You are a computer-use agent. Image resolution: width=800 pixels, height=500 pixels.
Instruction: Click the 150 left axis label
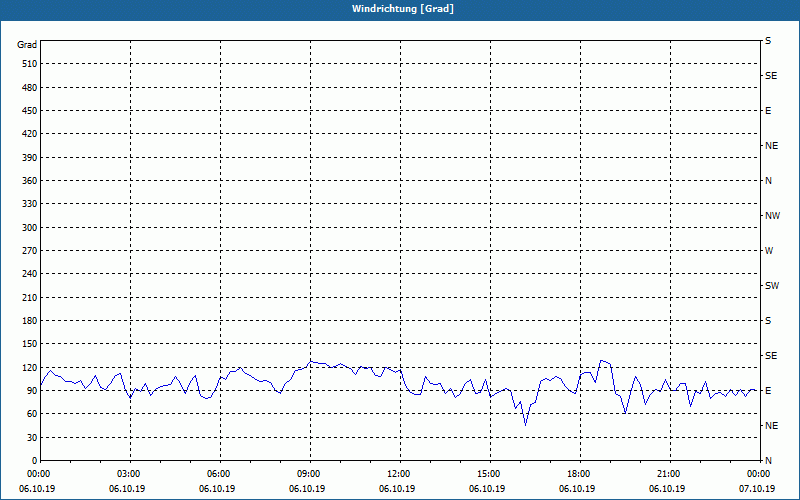coord(30,344)
